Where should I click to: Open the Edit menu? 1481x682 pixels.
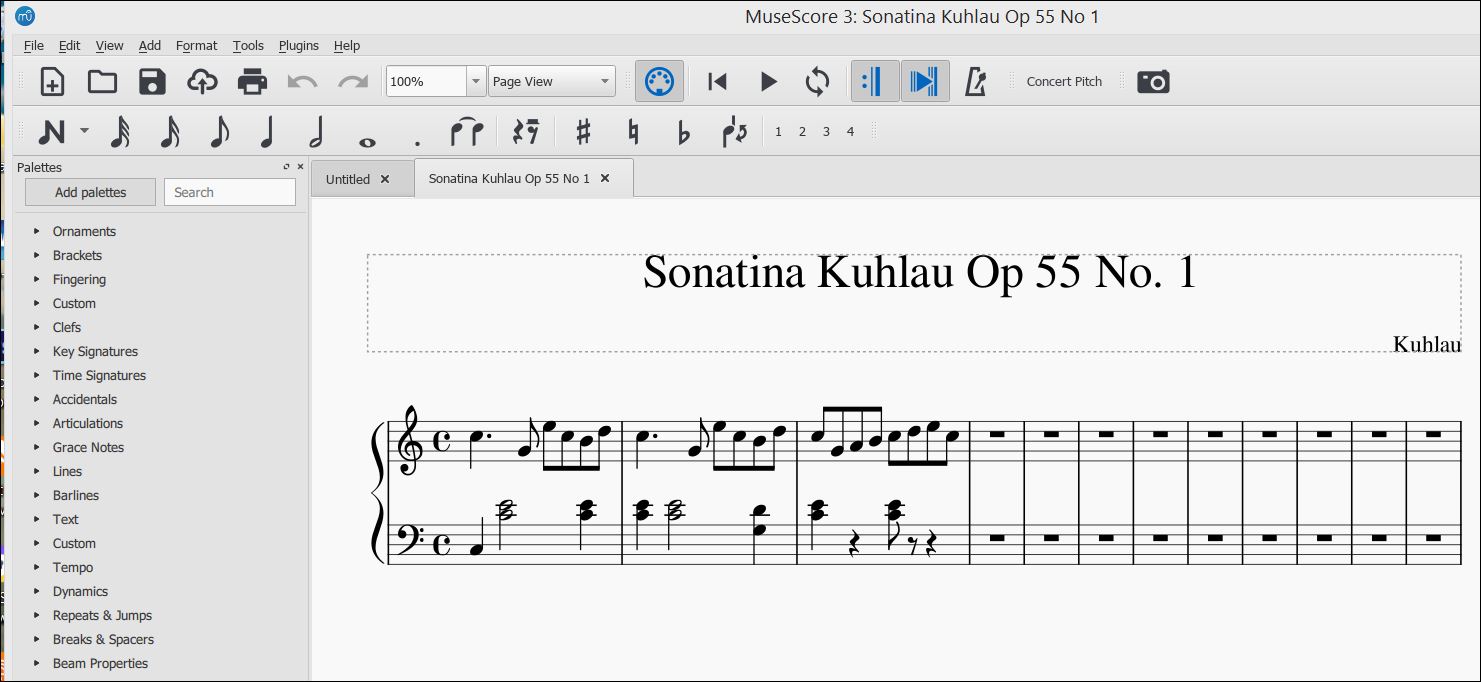tap(69, 46)
